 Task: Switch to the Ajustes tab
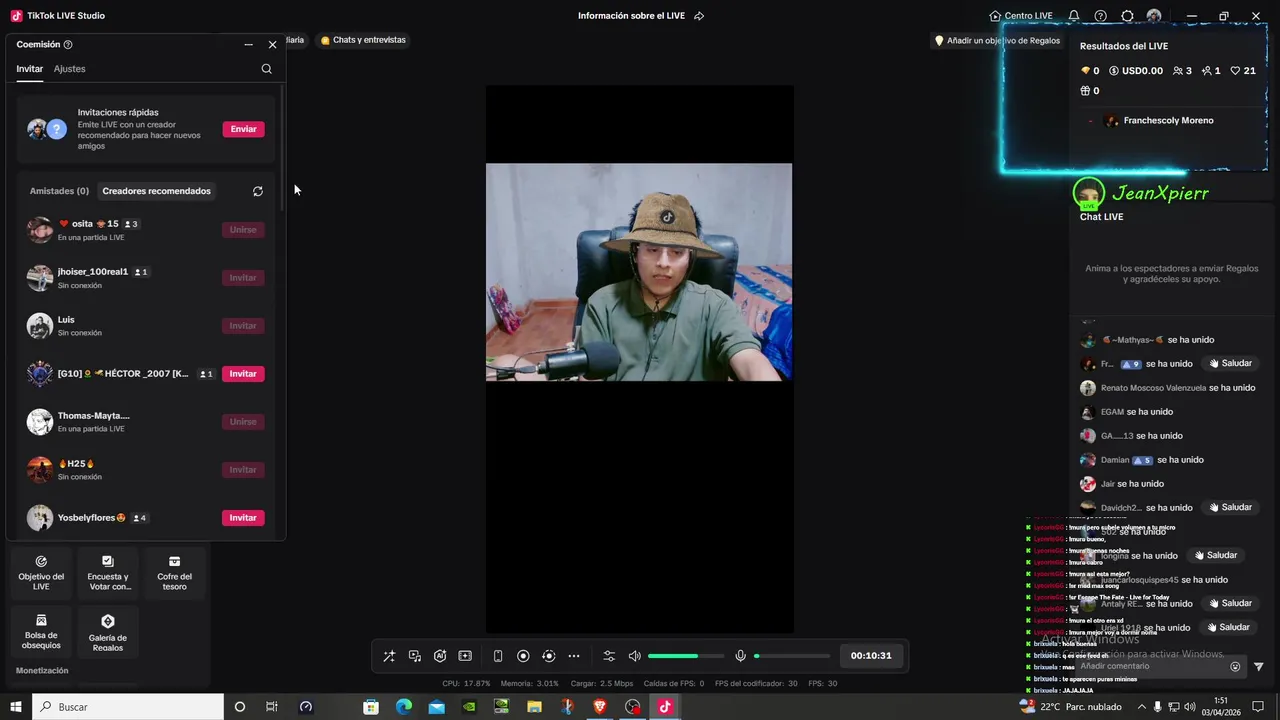click(x=70, y=69)
